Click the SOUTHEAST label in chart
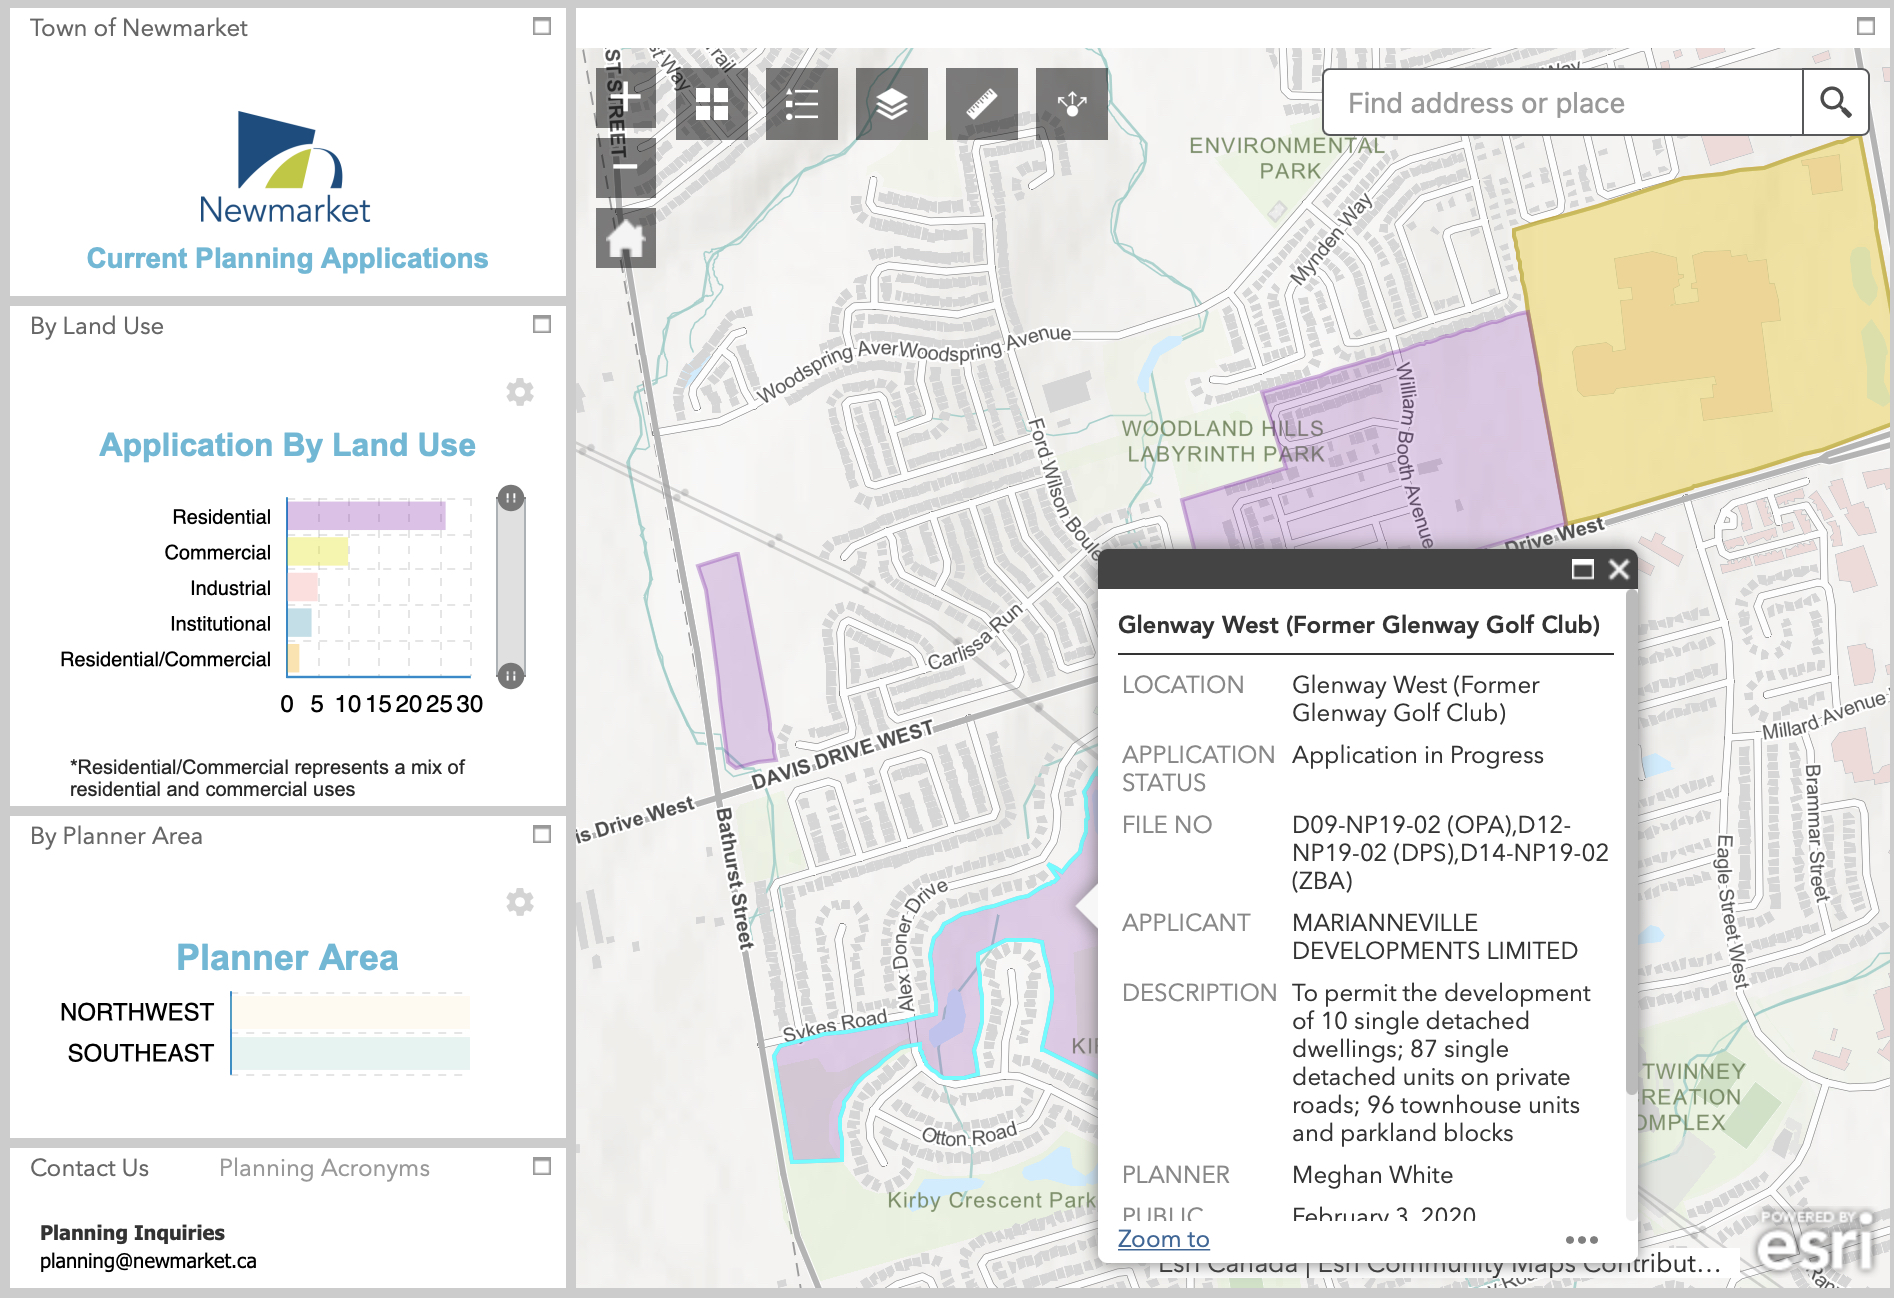Screen dimensions: 1894x1298 click(x=141, y=1053)
